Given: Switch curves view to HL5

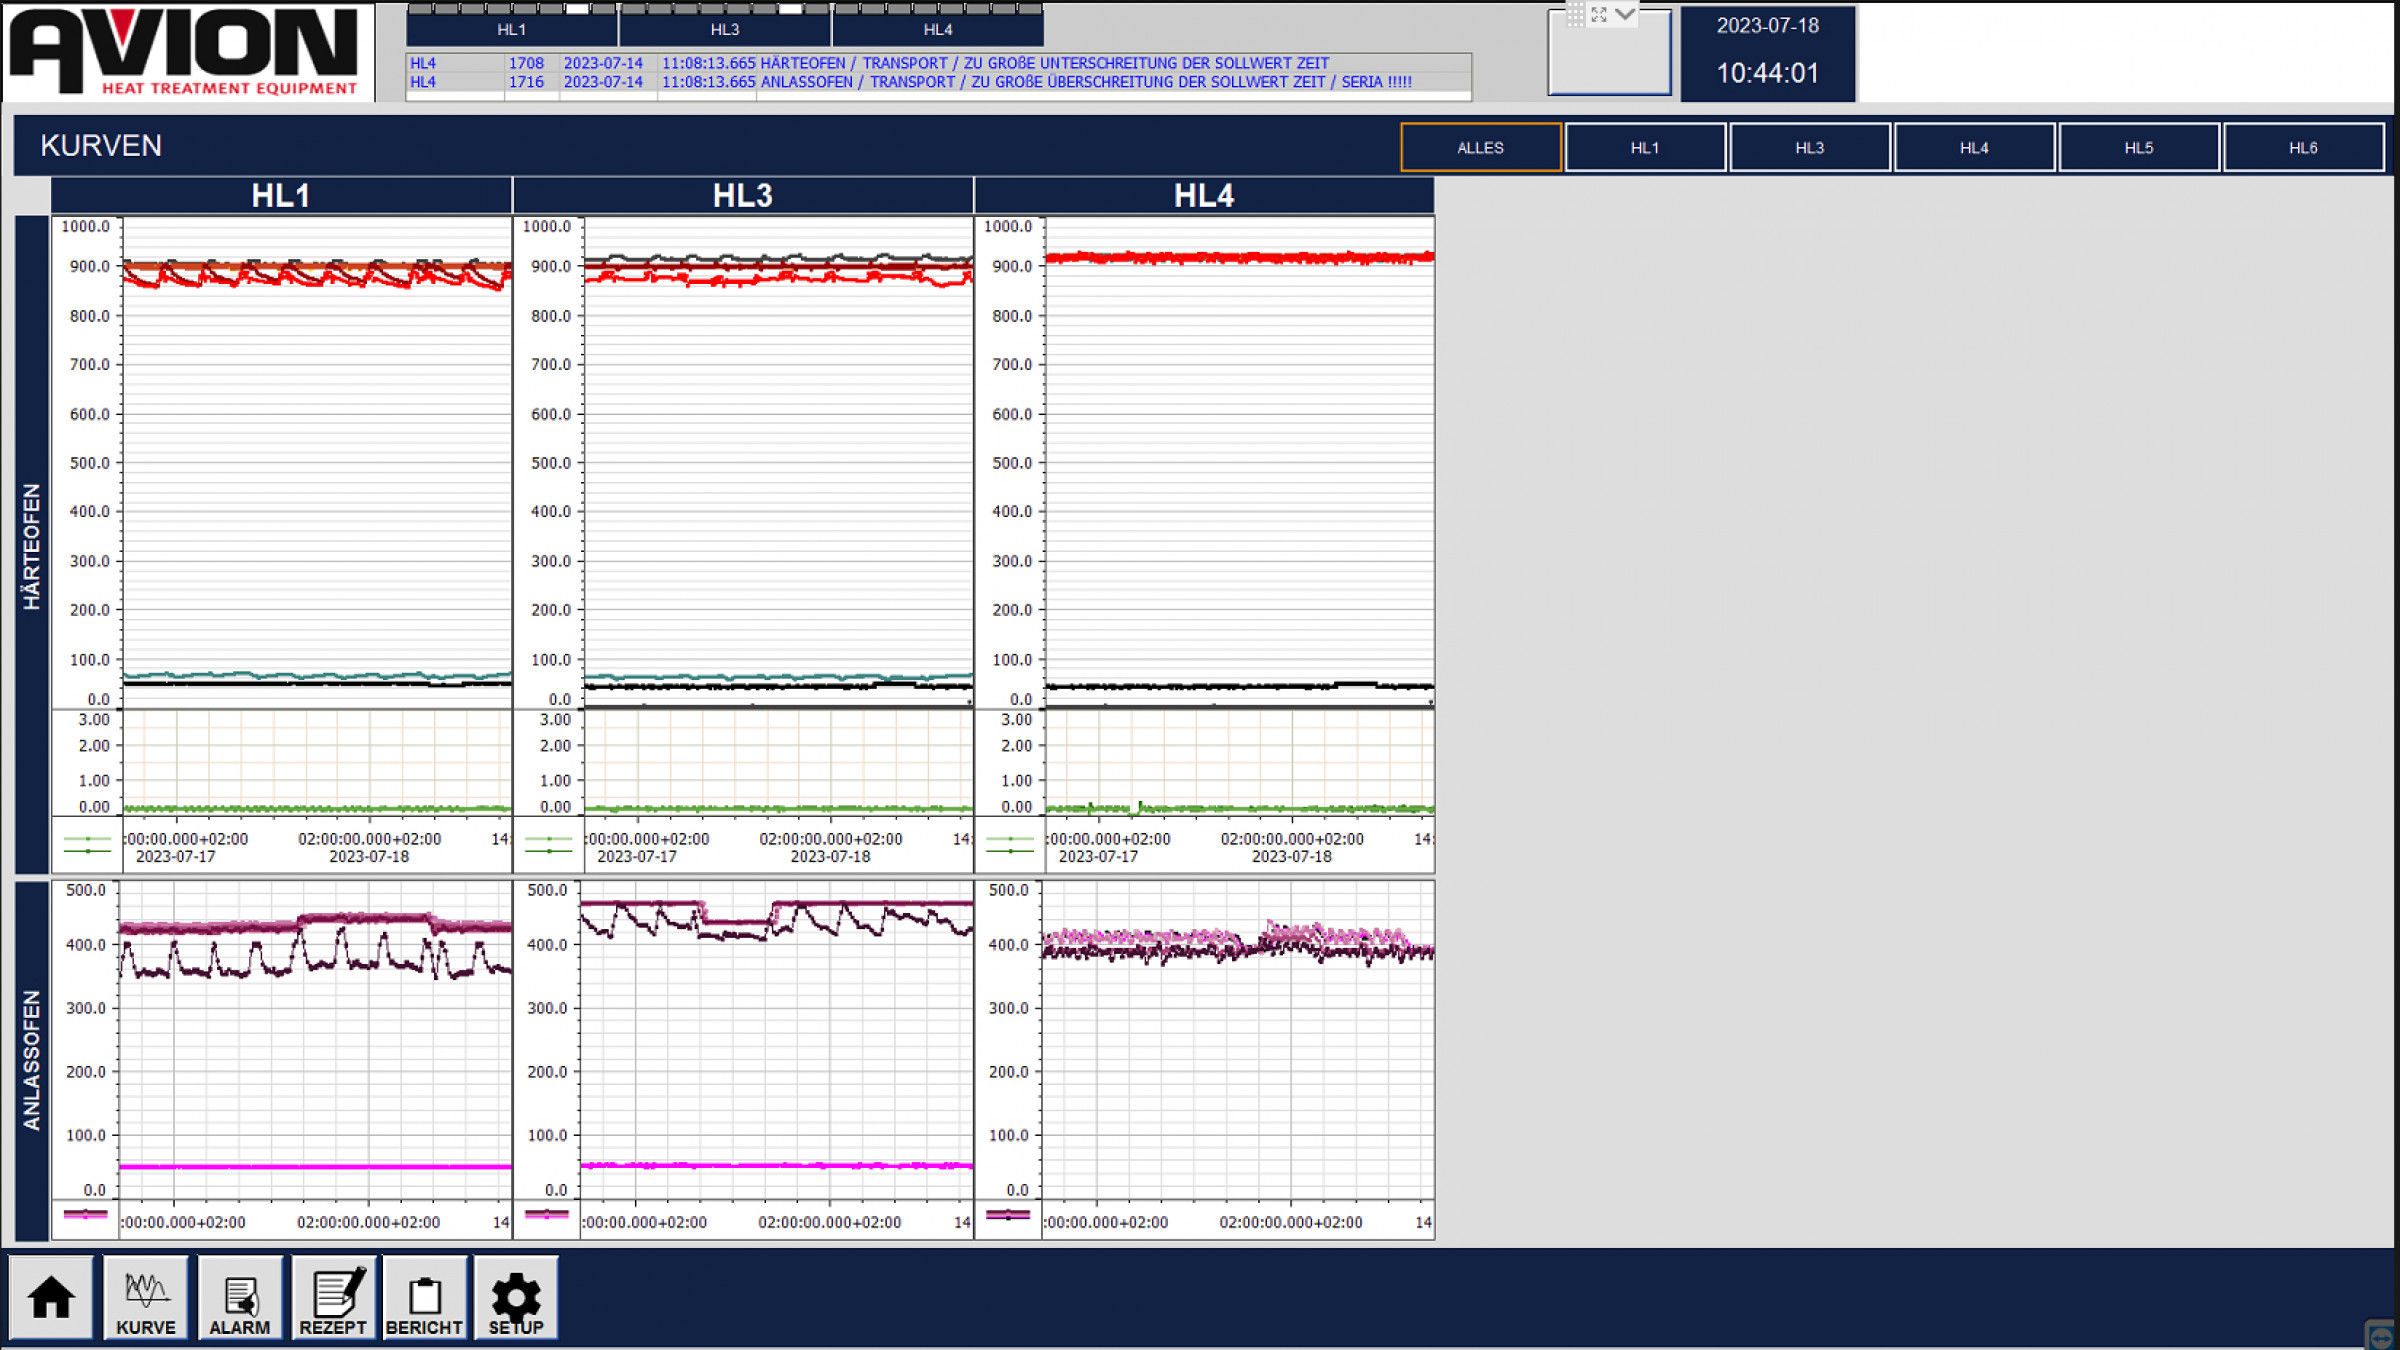Looking at the screenshot, I should 2138,148.
